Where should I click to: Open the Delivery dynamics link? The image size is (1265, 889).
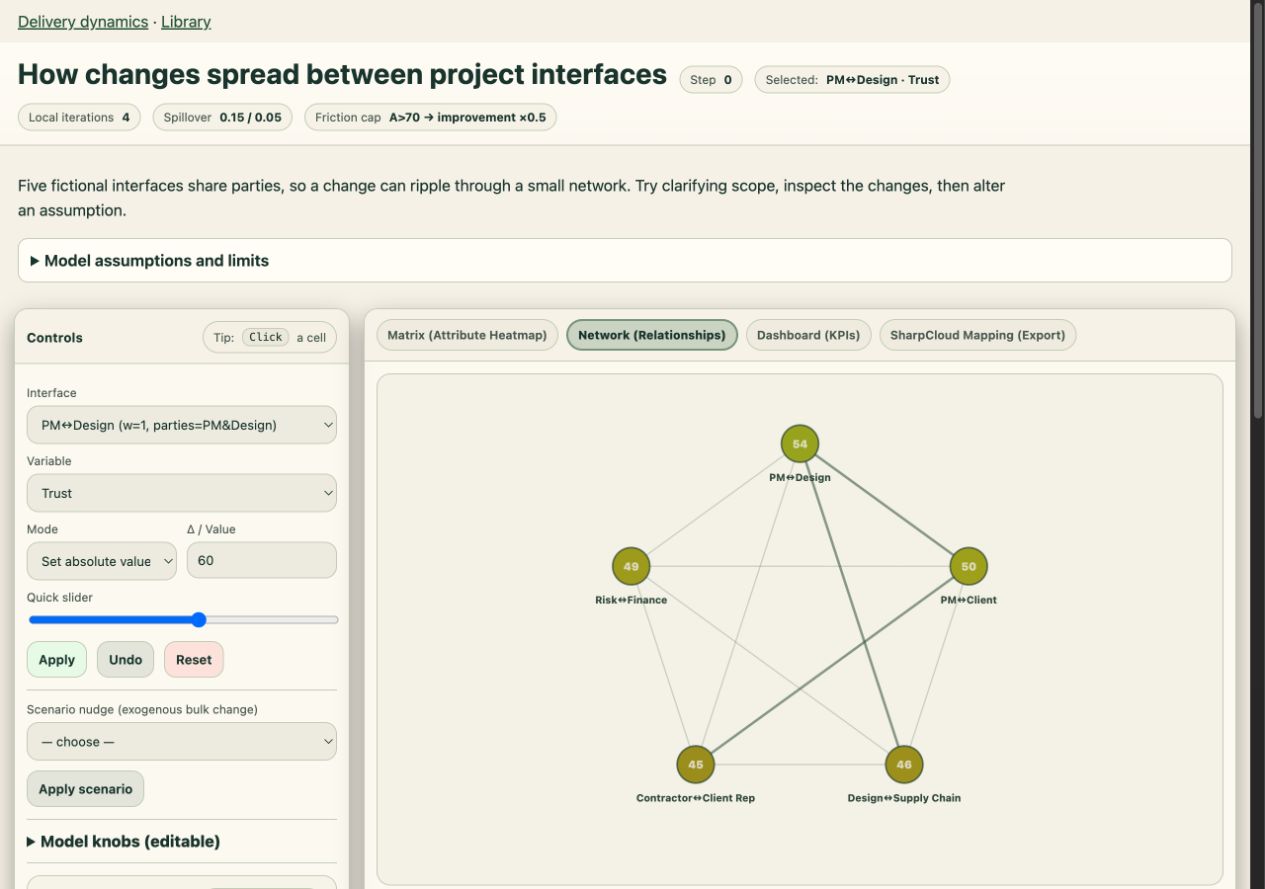[83, 21]
